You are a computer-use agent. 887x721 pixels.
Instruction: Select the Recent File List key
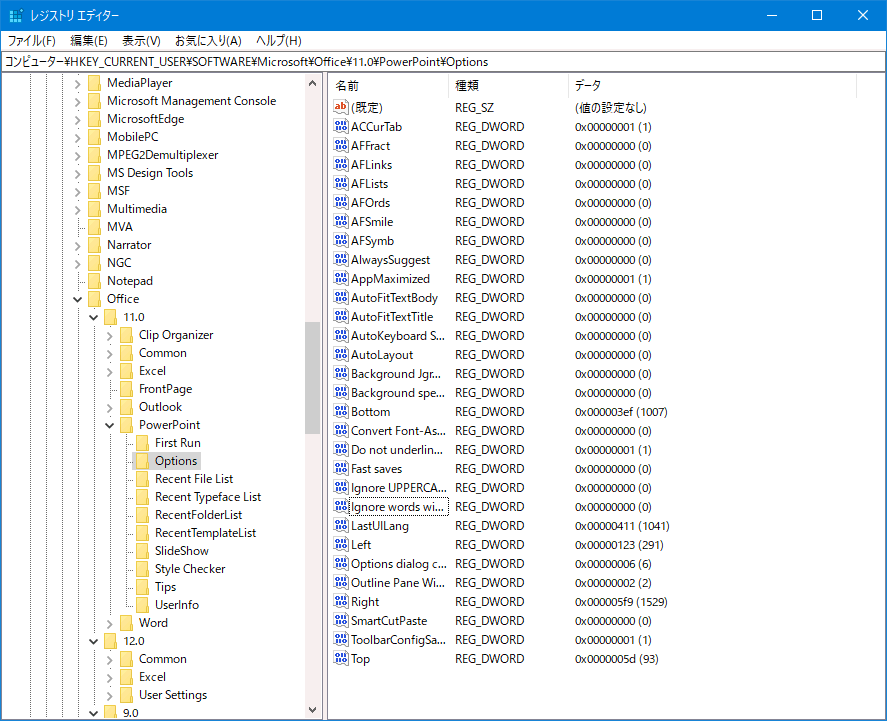[x=194, y=479]
